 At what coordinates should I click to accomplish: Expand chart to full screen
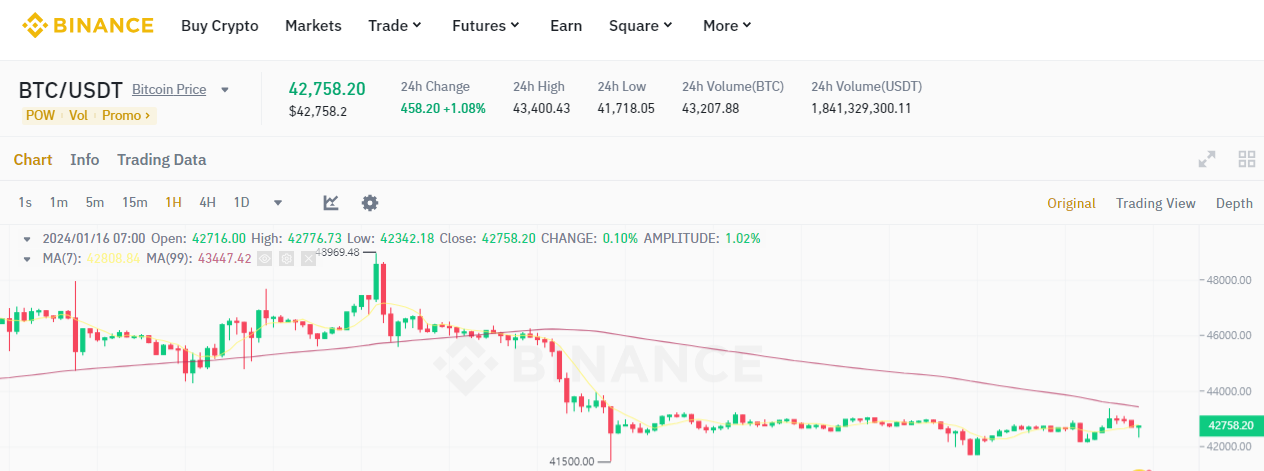[1207, 159]
